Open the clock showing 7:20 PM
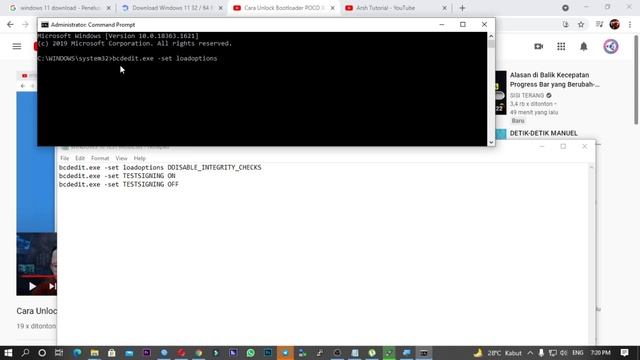Image resolution: width=640 pixels, height=360 pixels. tap(600, 353)
